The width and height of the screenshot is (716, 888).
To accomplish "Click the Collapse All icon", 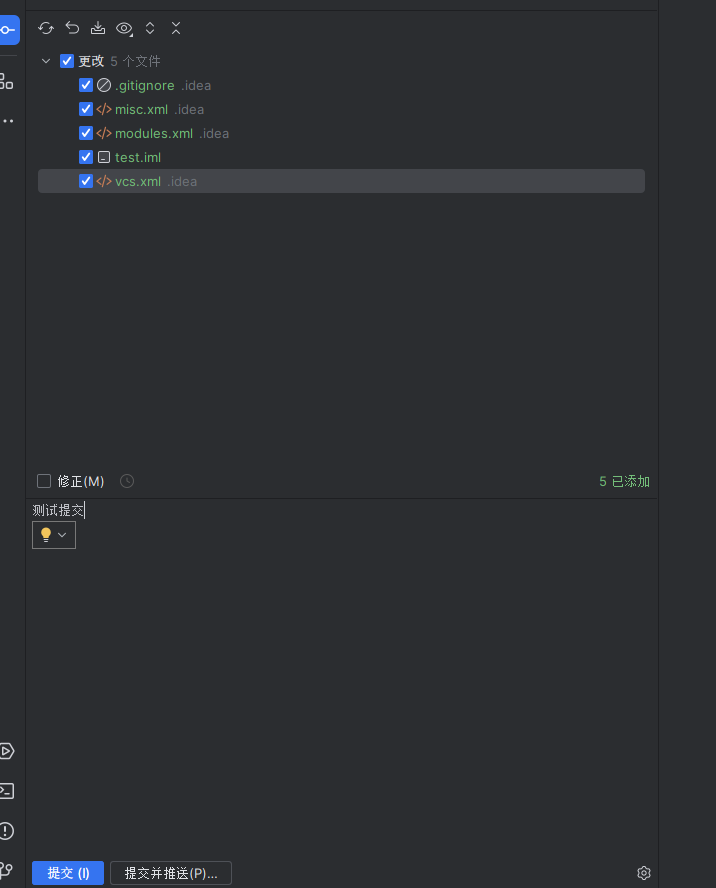I will click(176, 28).
